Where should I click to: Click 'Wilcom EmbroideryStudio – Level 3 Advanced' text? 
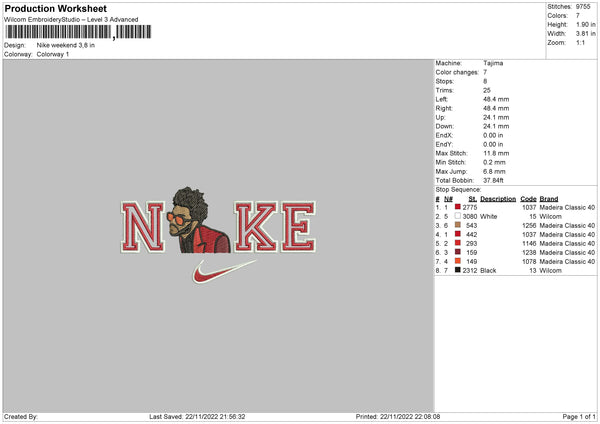click(71, 20)
